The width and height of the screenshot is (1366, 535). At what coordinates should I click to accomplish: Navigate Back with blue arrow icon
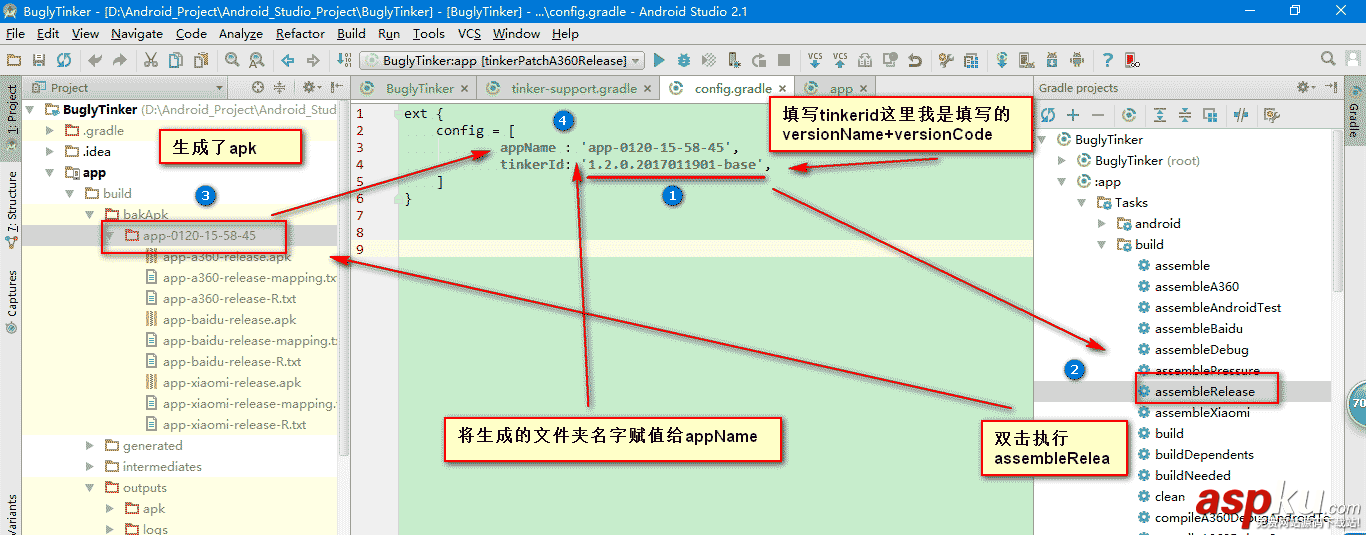click(x=287, y=61)
